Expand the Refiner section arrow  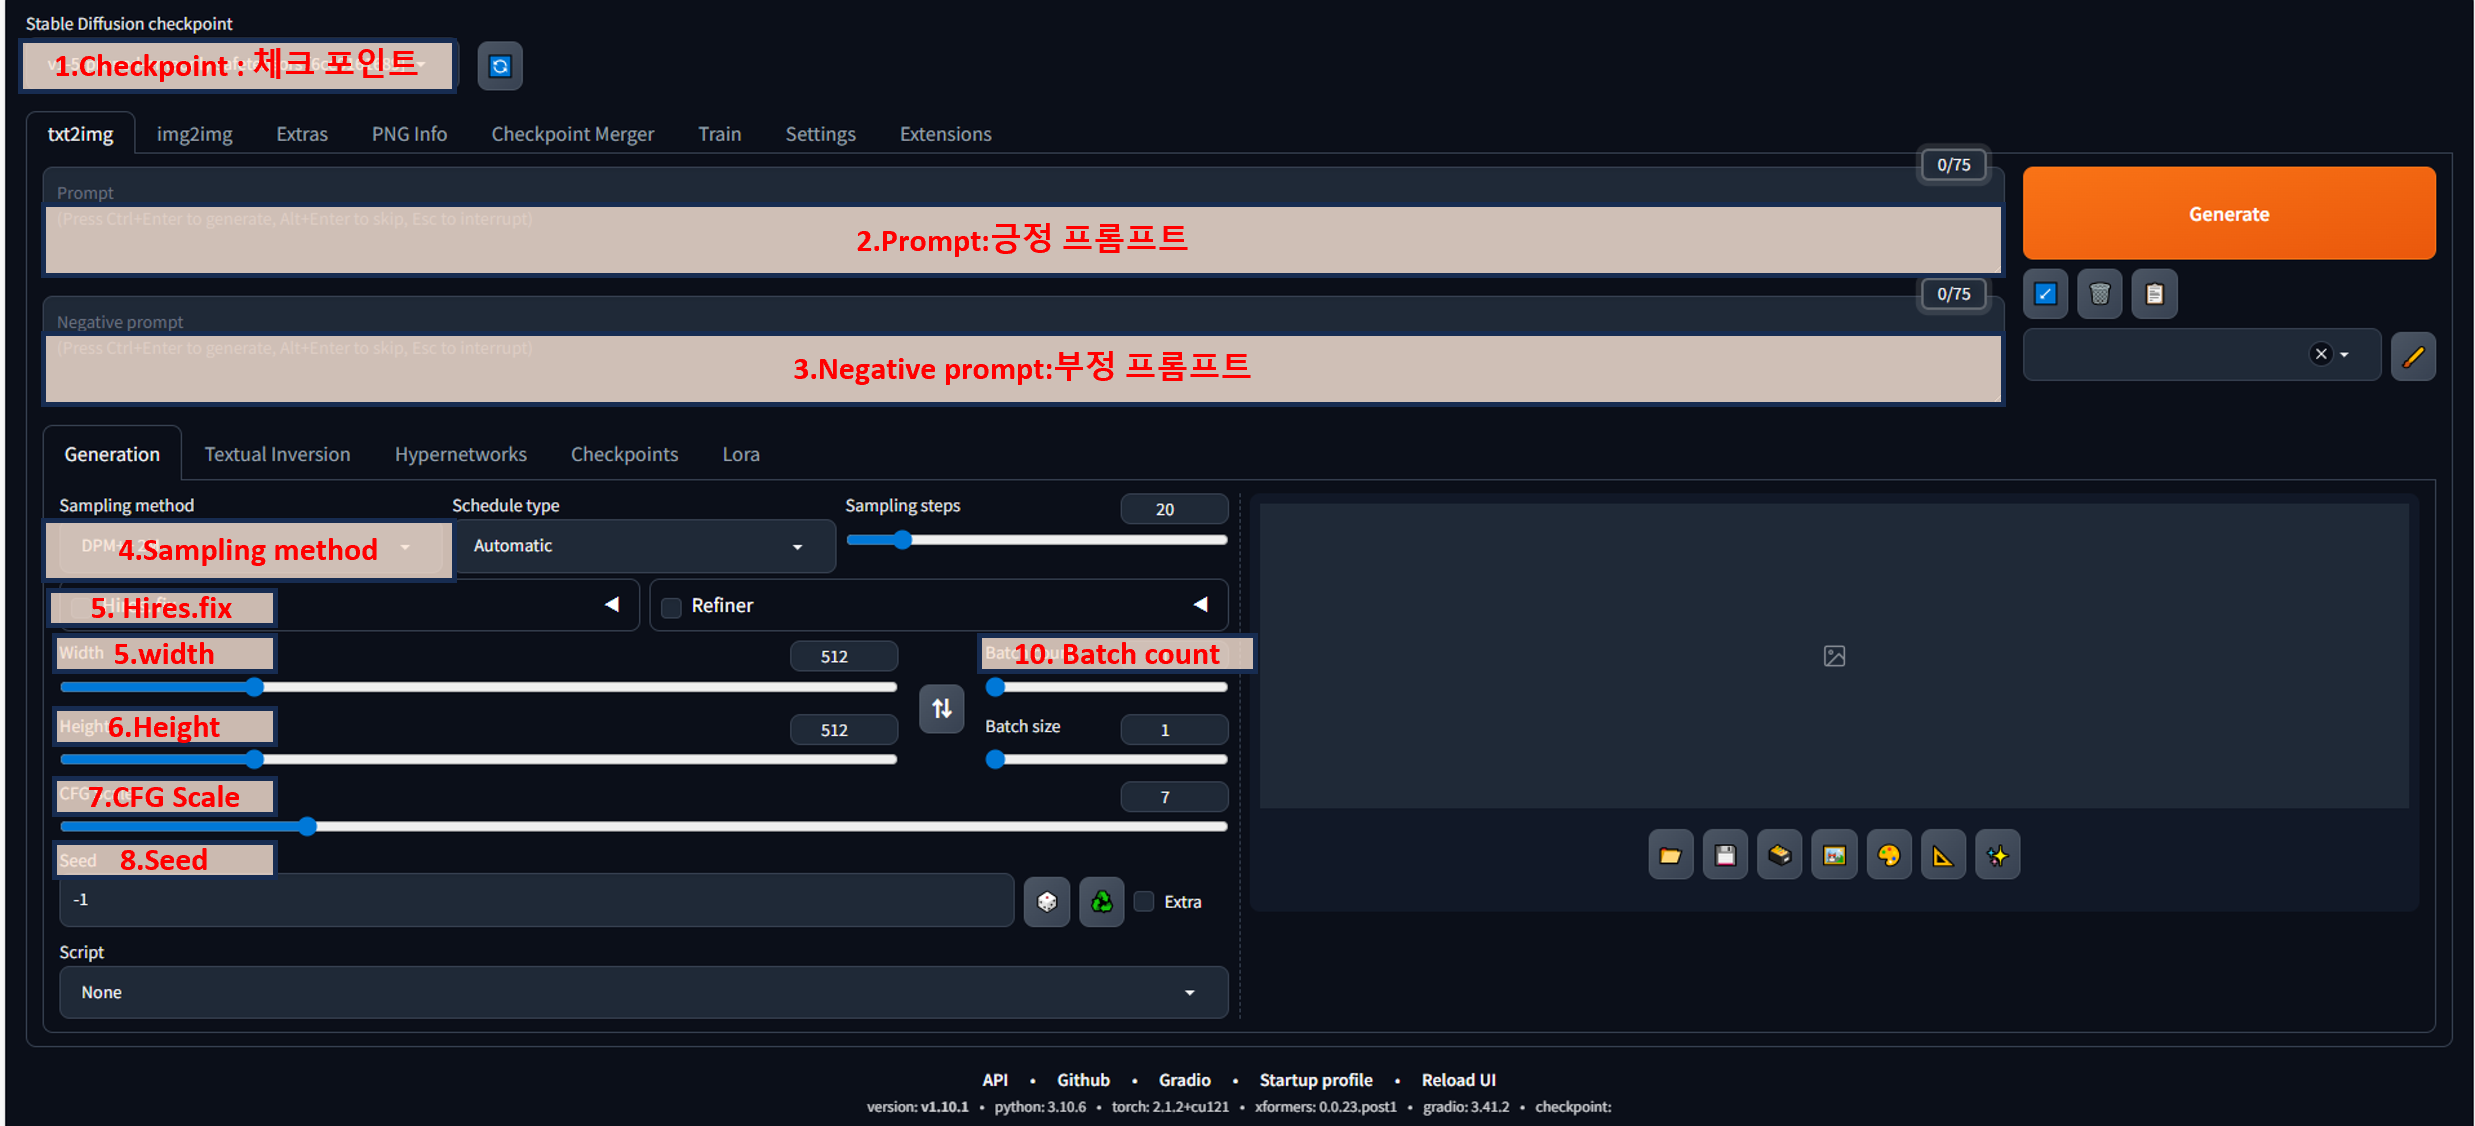tap(1200, 605)
